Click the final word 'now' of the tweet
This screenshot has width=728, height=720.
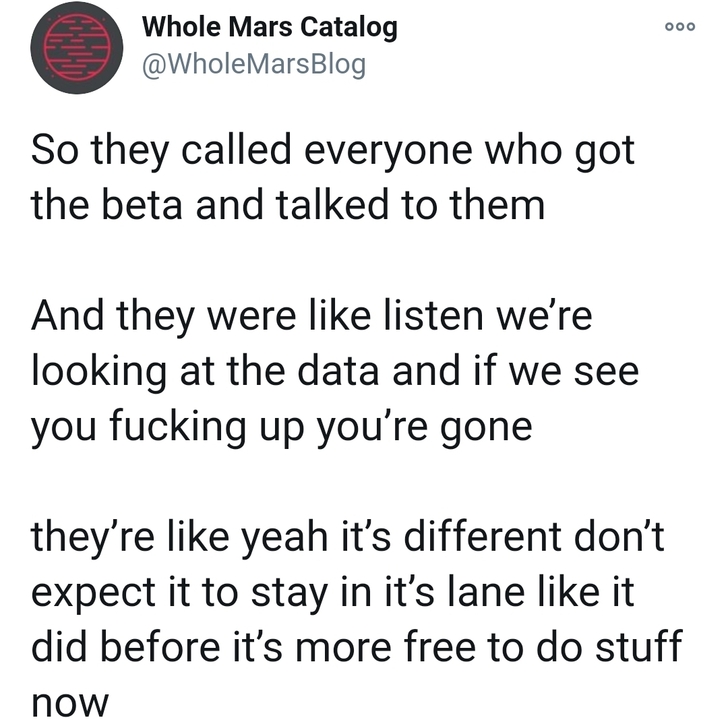tap(70, 704)
